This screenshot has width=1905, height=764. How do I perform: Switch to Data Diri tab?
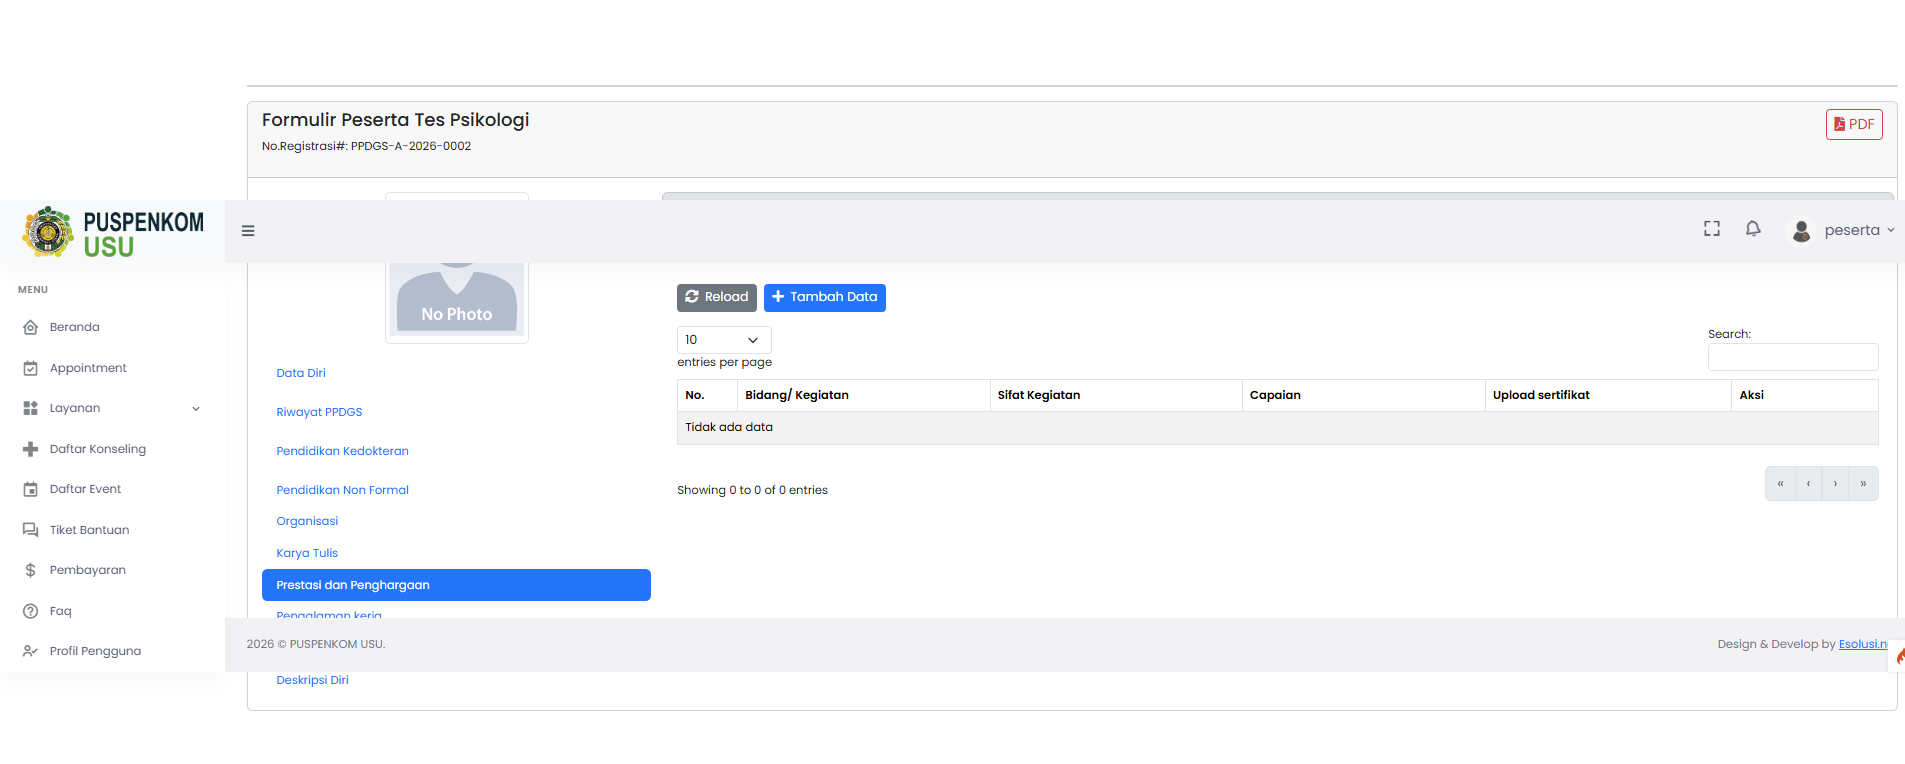point(301,373)
